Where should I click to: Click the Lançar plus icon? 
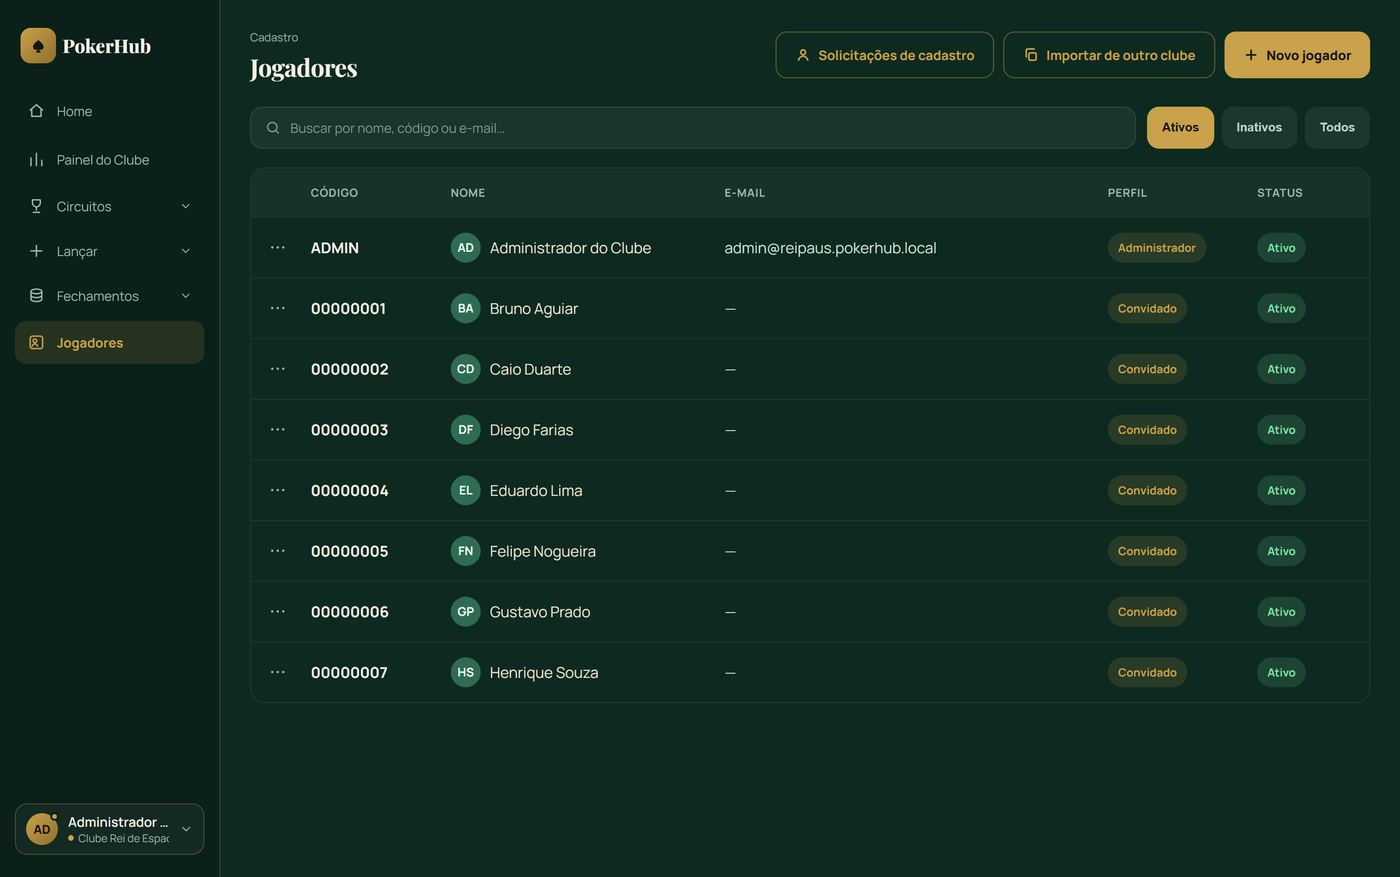tap(36, 251)
